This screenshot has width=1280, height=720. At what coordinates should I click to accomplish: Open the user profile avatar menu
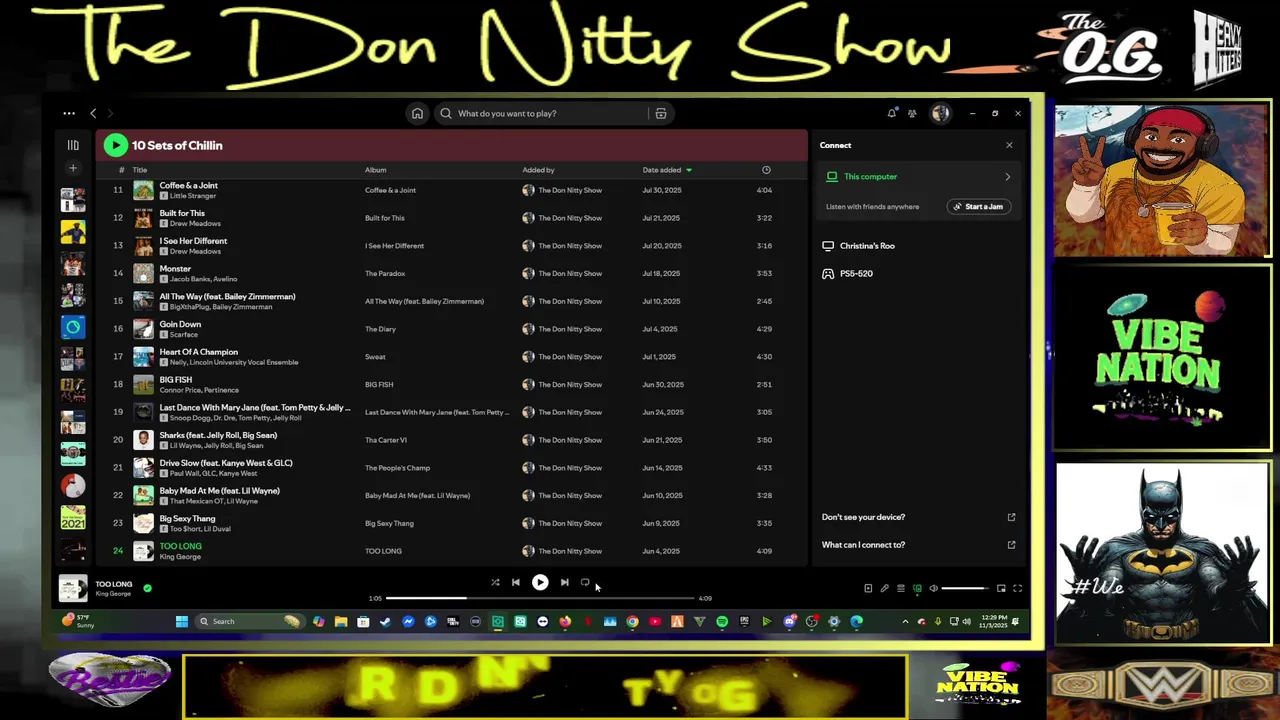pyautogui.click(x=940, y=113)
